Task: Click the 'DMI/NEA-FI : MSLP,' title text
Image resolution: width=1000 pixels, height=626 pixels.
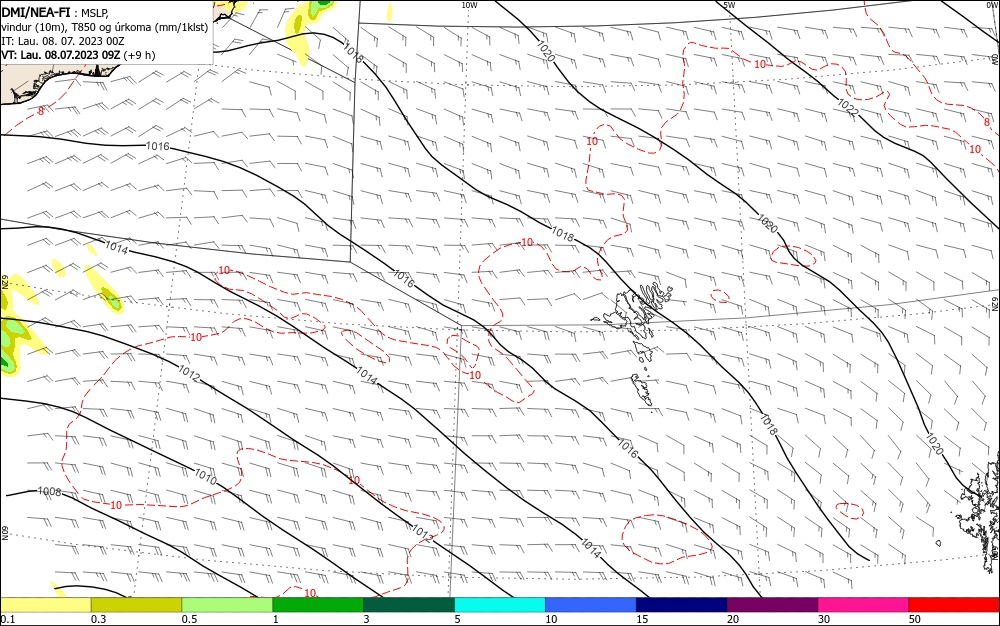Action: click(x=55, y=13)
